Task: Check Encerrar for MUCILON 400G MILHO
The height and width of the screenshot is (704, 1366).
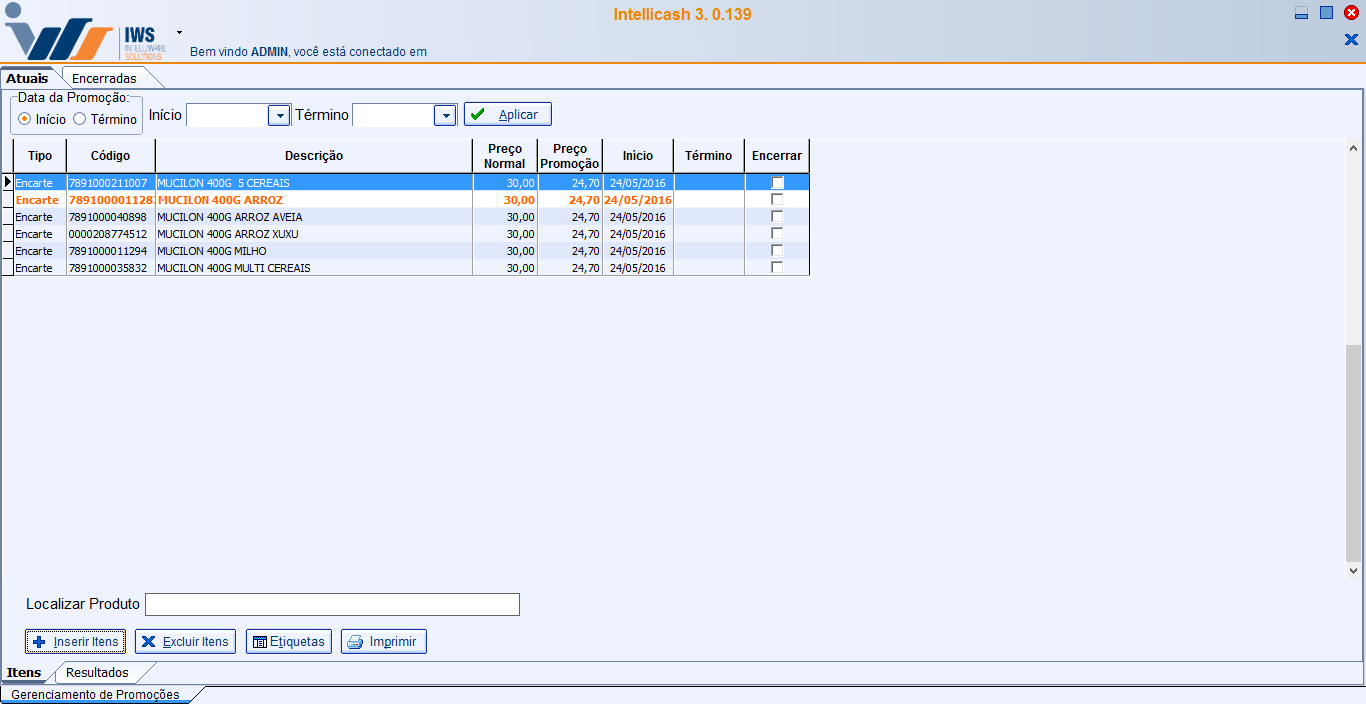Action: (x=777, y=251)
